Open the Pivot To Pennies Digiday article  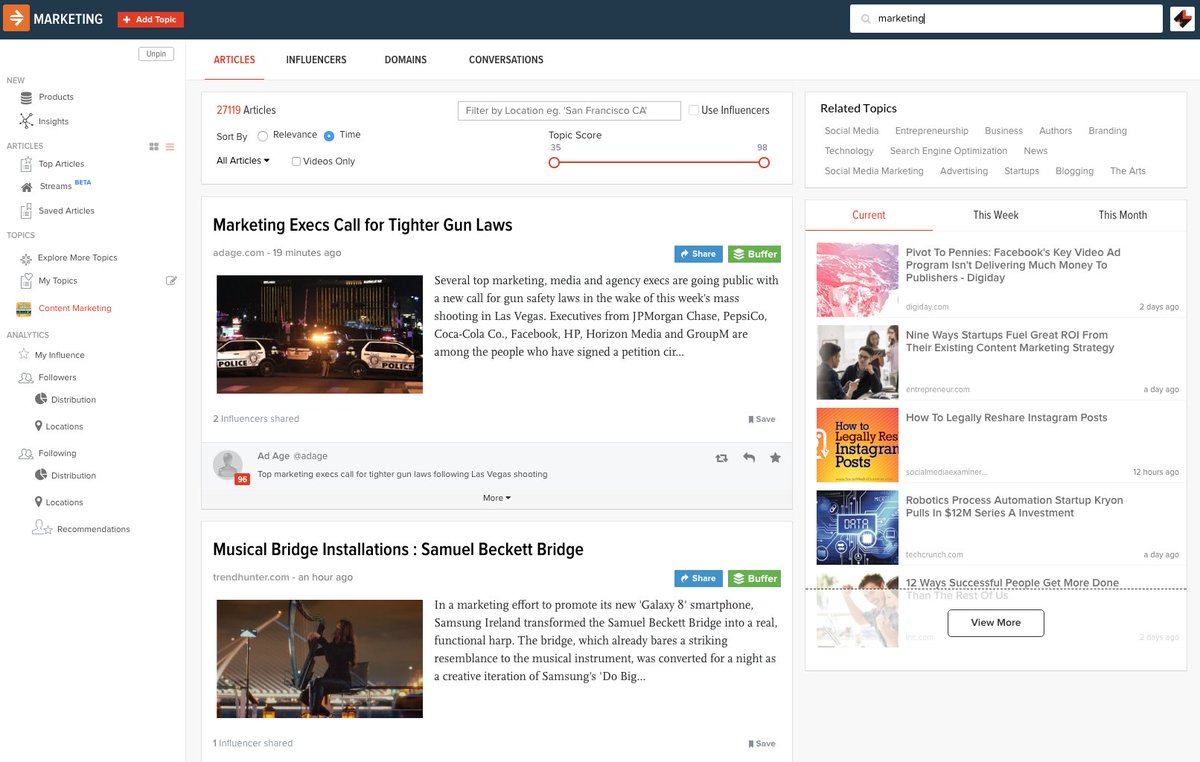(x=1013, y=265)
